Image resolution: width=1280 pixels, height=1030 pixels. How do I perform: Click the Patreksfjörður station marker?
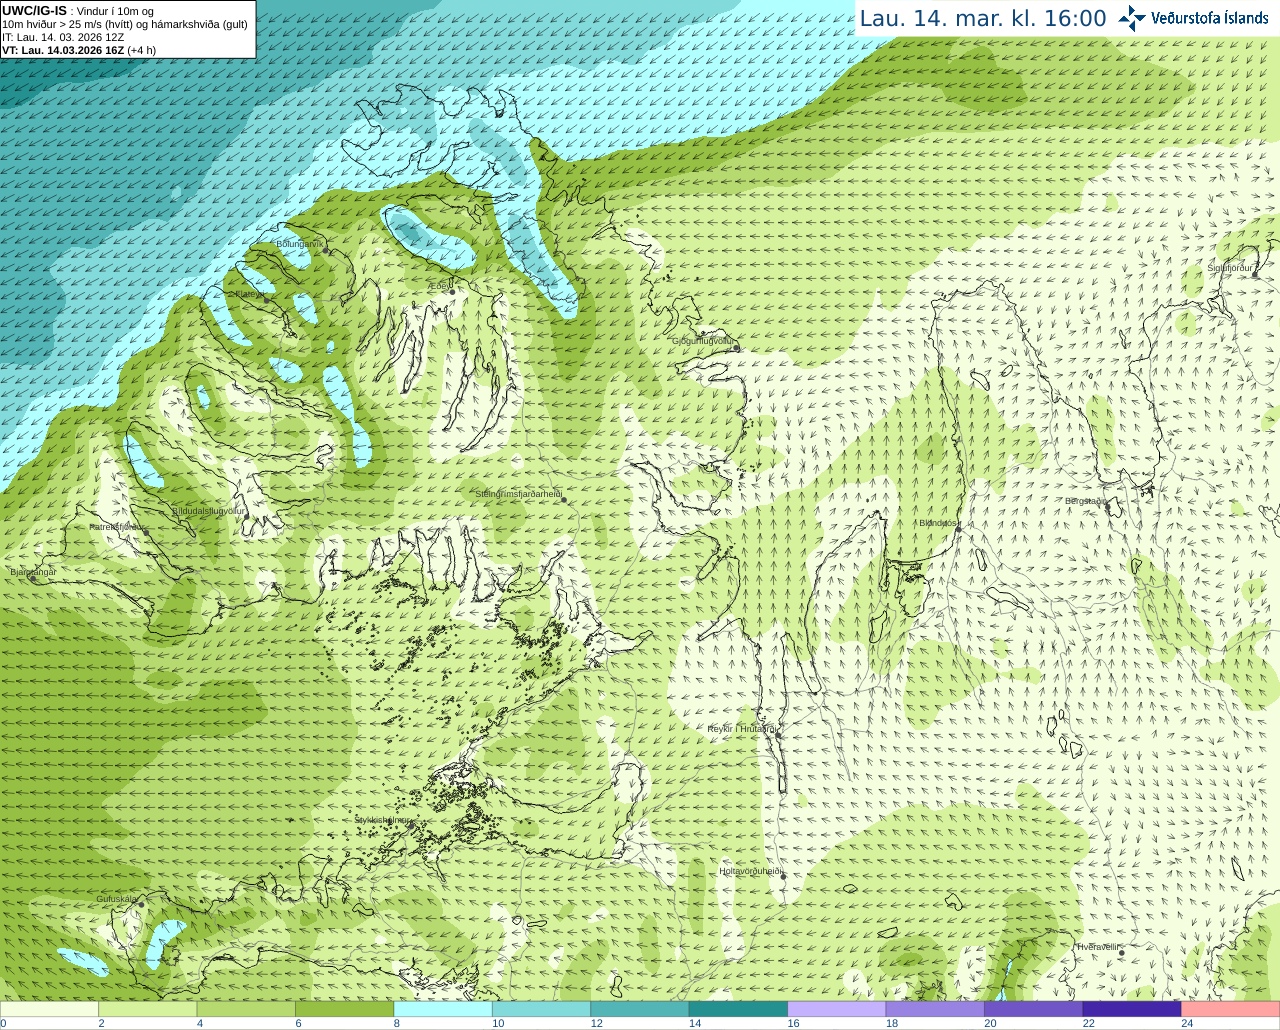(144, 531)
